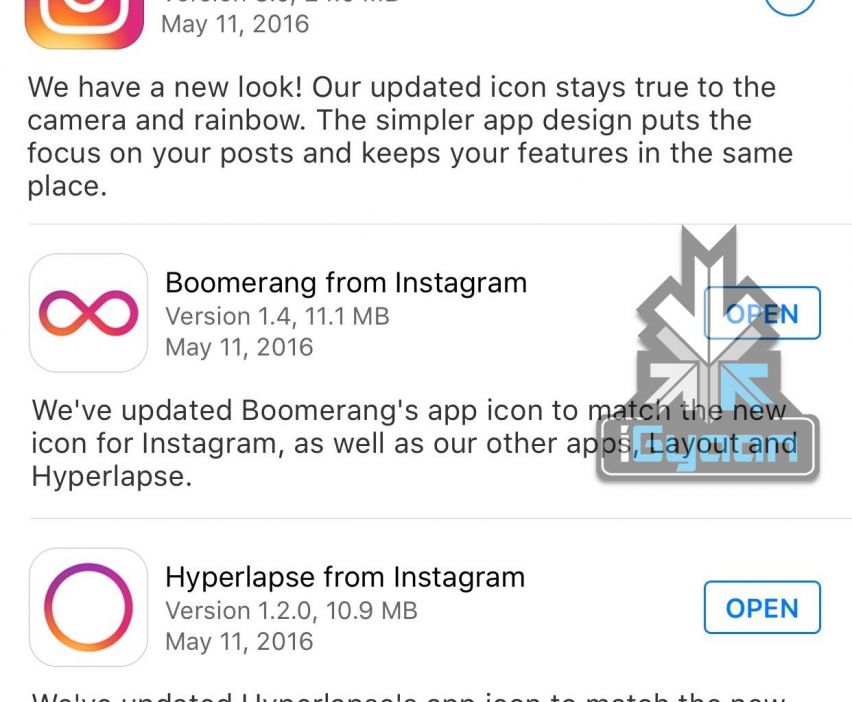Tap the Instagram app icon
Image resolution: width=852 pixels, height=702 pixels.
[x=84, y=23]
